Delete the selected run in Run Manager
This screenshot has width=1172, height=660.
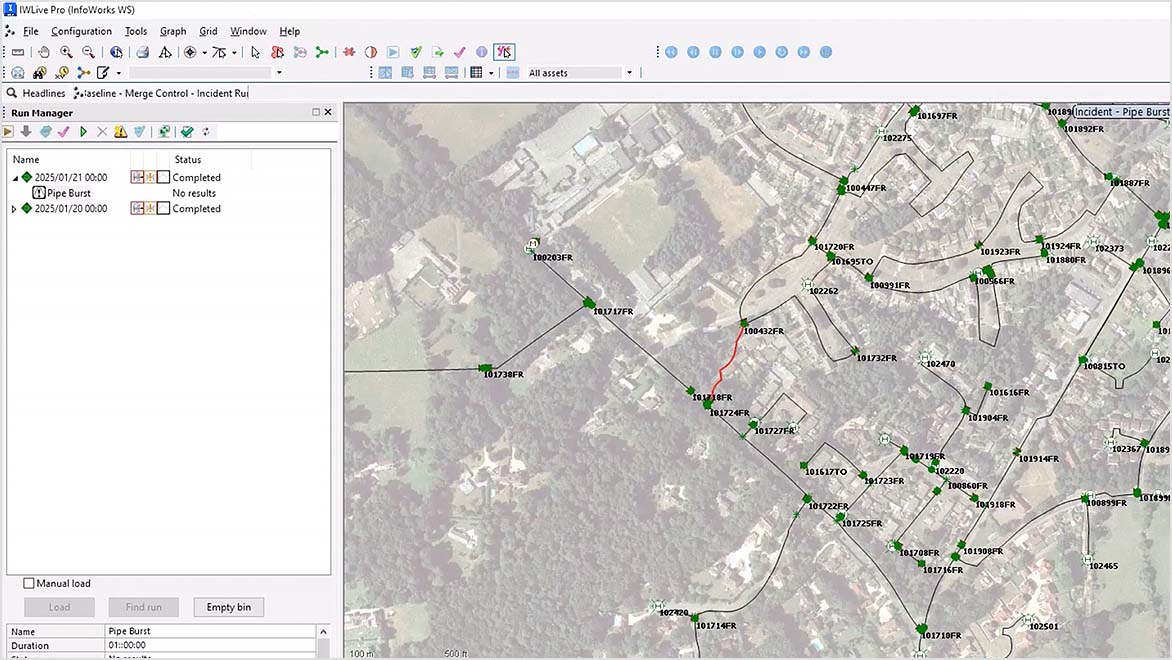pyautogui.click(x=101, y=131)
